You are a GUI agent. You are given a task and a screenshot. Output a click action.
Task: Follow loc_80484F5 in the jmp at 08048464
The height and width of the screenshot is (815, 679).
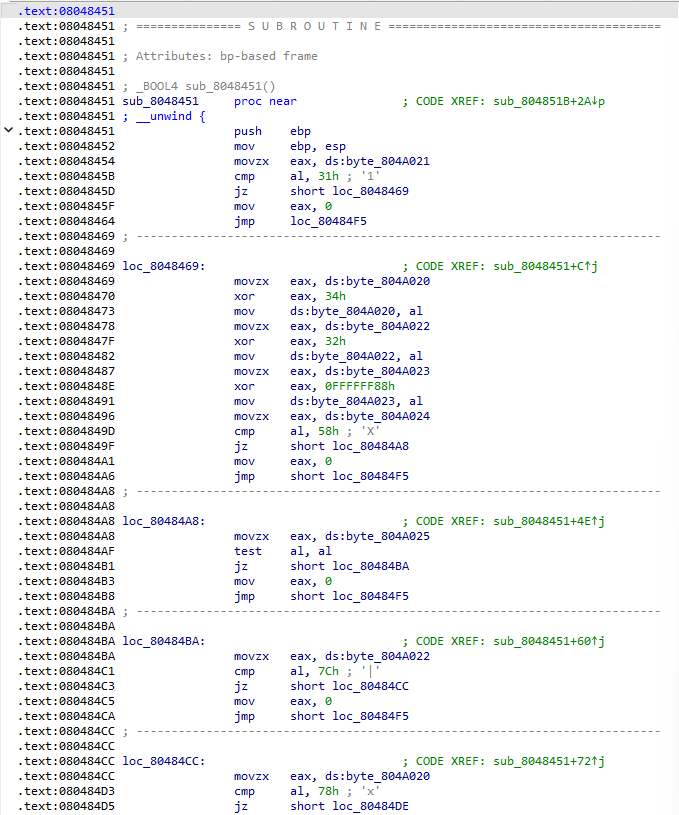click(x=329, y=221)
